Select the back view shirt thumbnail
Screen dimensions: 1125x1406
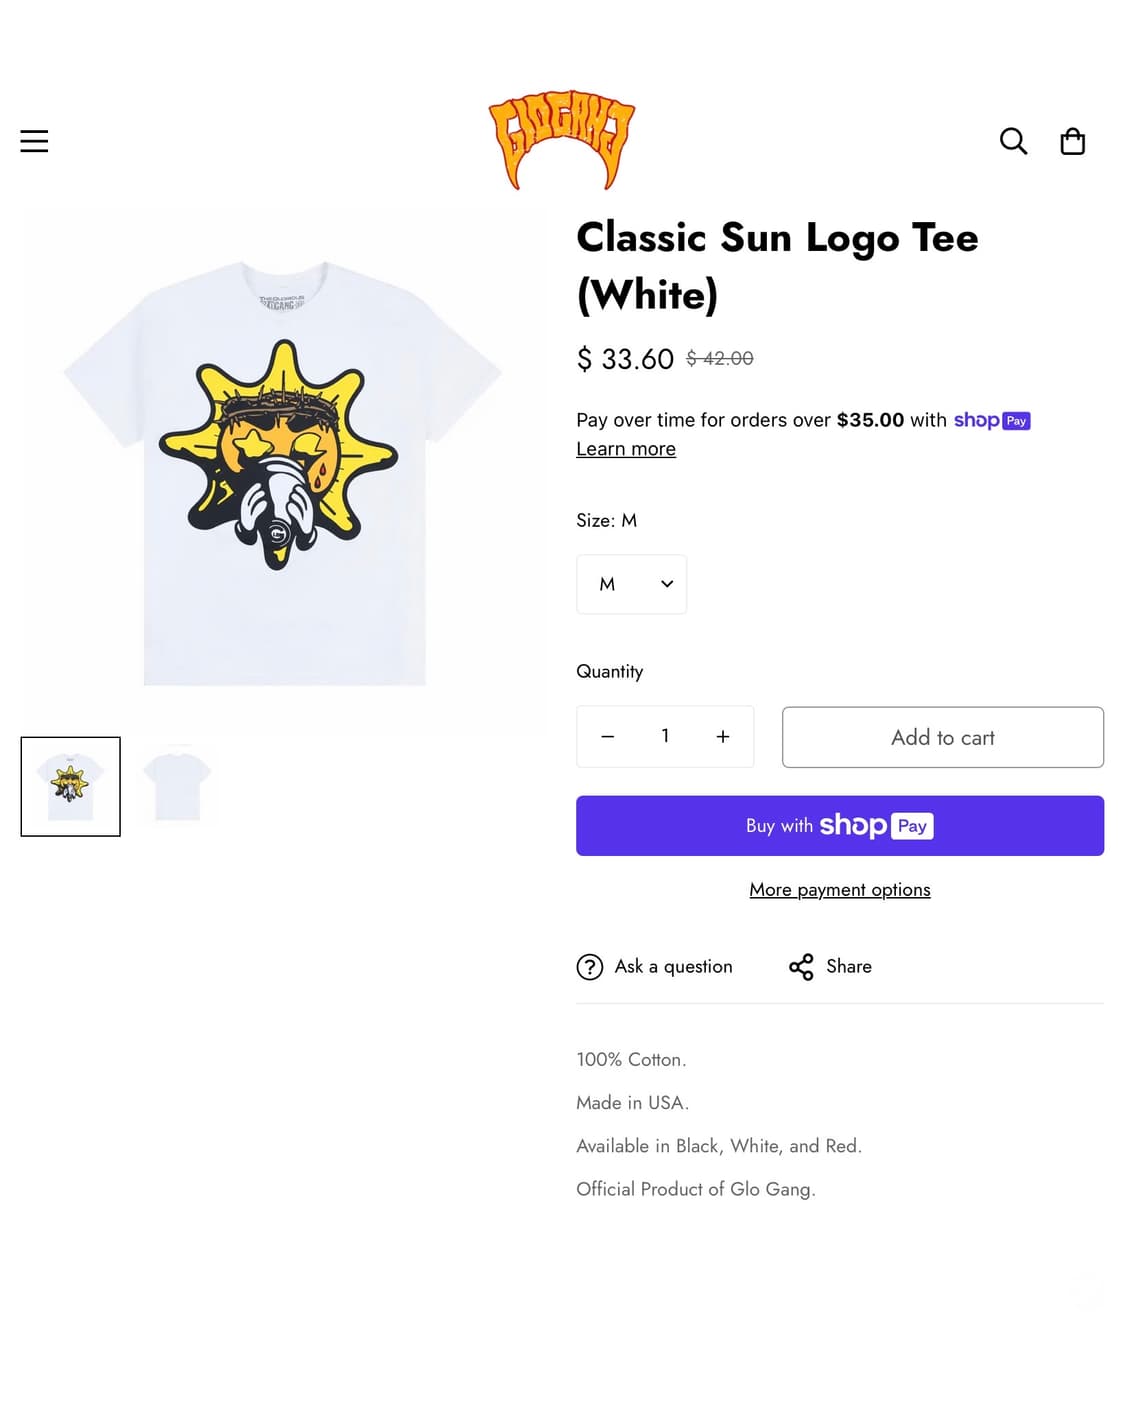177,787
